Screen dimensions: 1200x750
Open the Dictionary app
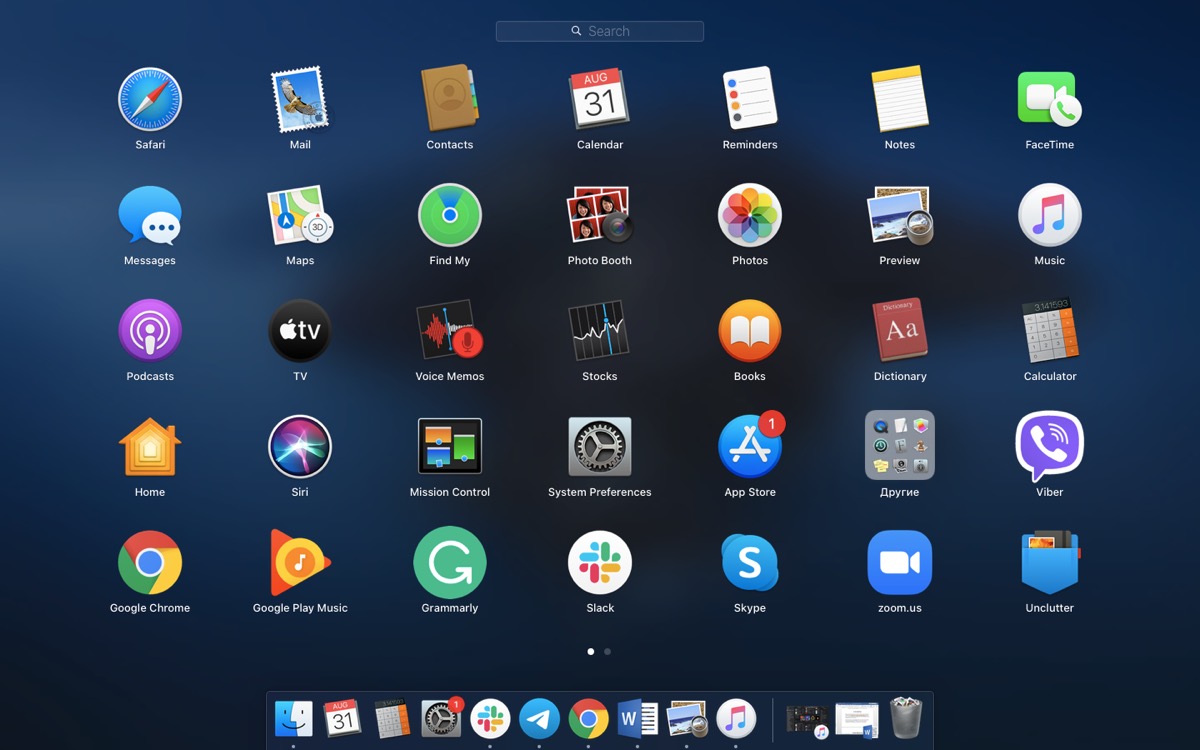click(900, 331)
